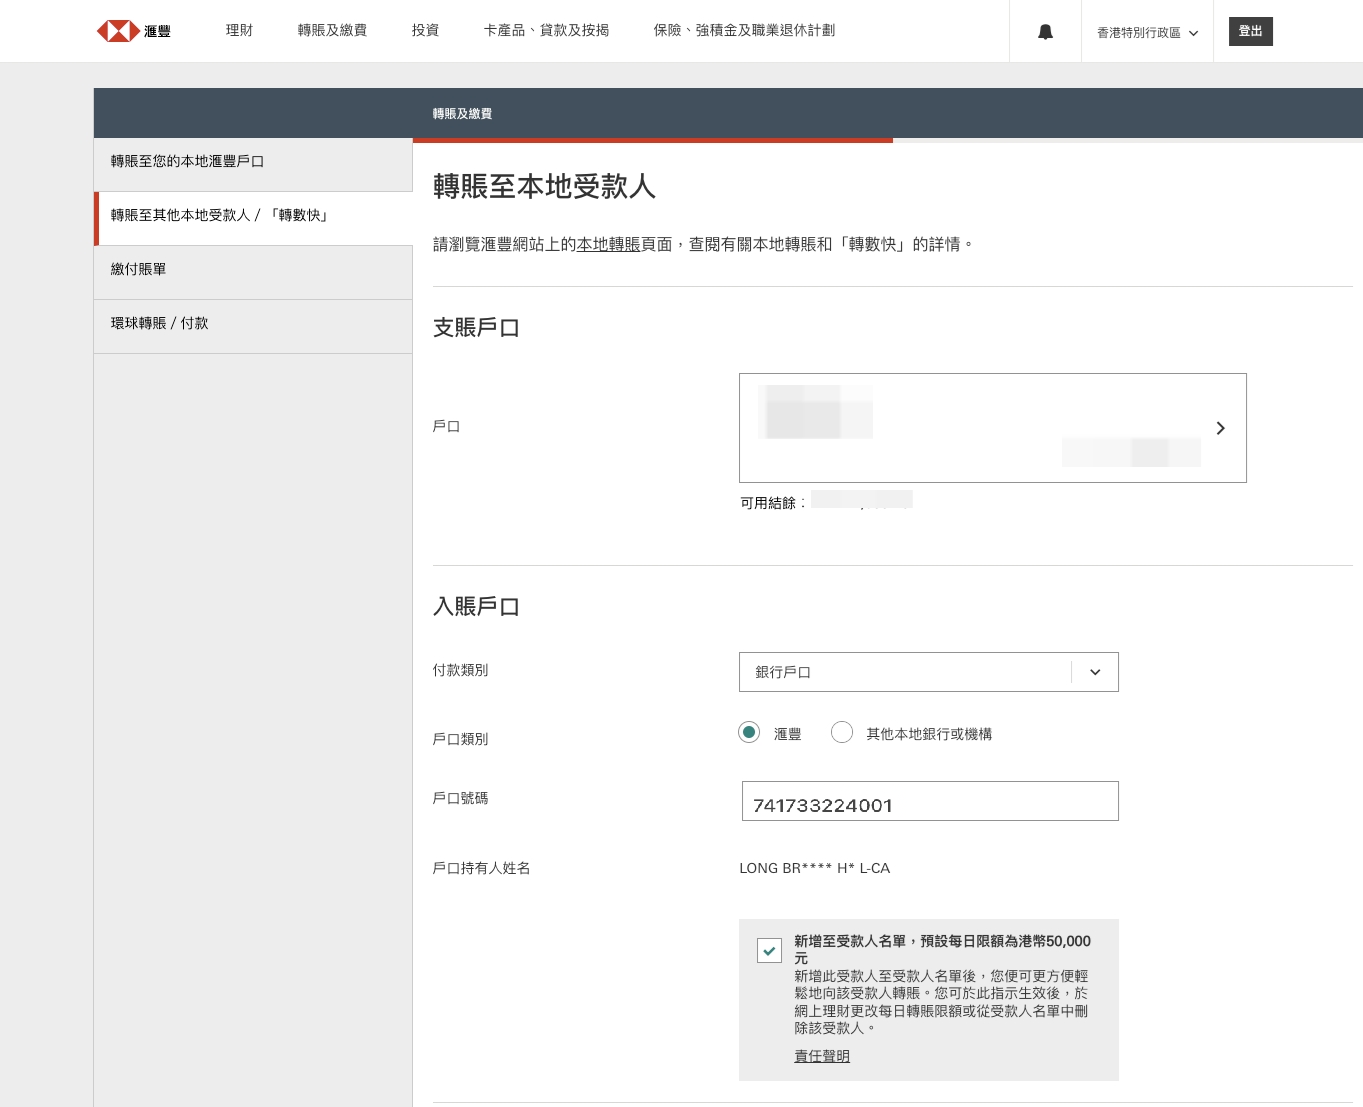1363x1107 pixels.
Task: Open the 責任聲明 link
Action: coord(822,1056)
